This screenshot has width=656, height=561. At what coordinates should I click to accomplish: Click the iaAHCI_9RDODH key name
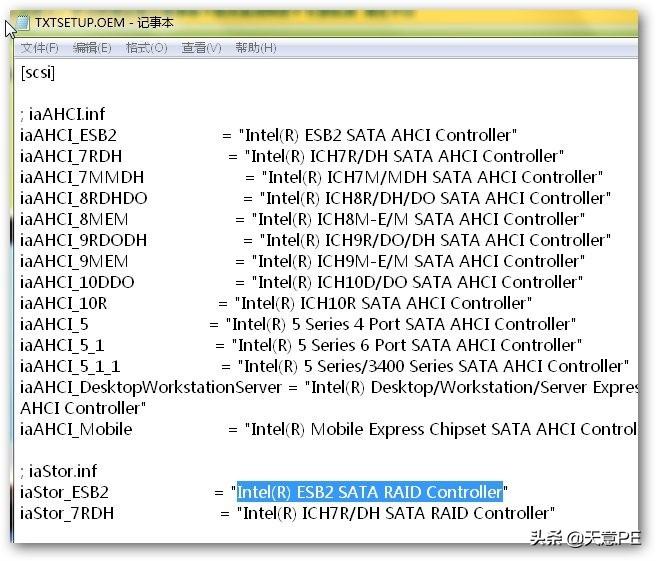pyautogui.click(x=84, y=241)
